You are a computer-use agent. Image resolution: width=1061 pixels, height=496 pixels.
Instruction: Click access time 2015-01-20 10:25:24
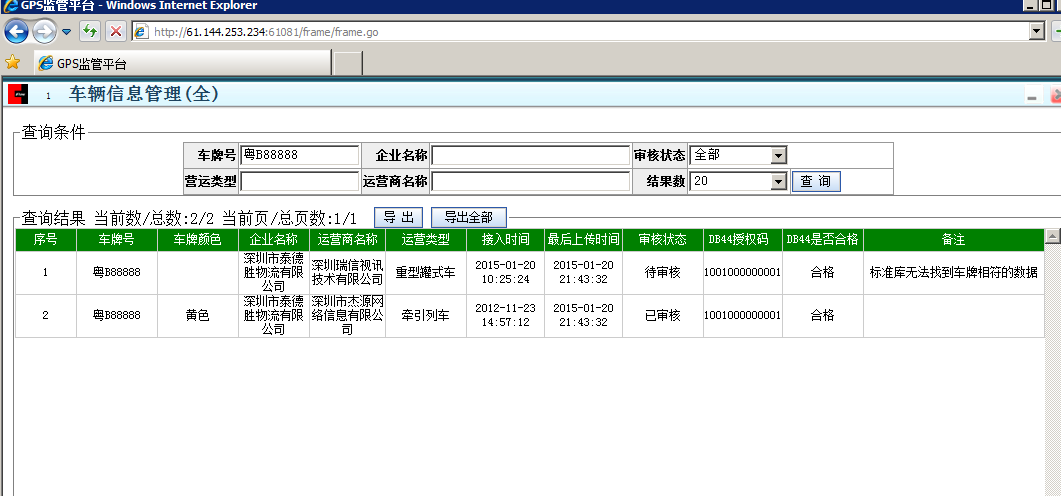505,272
